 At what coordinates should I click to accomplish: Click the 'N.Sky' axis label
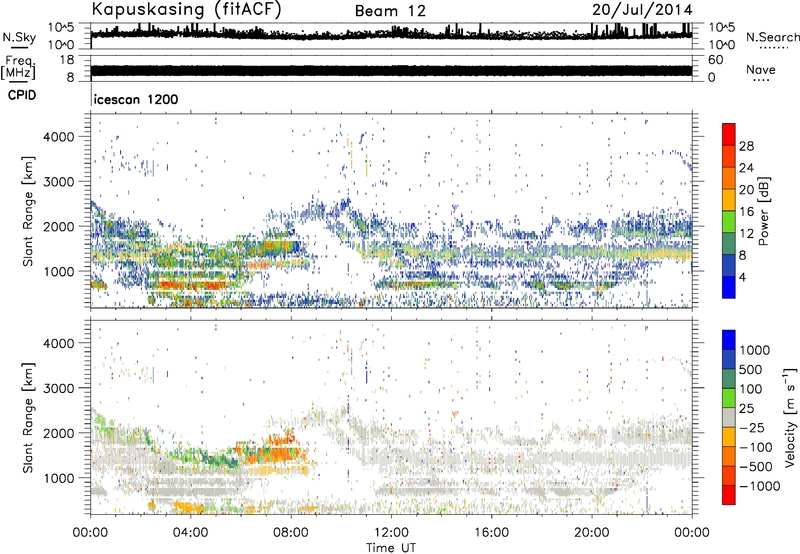(x=19, y=37)
